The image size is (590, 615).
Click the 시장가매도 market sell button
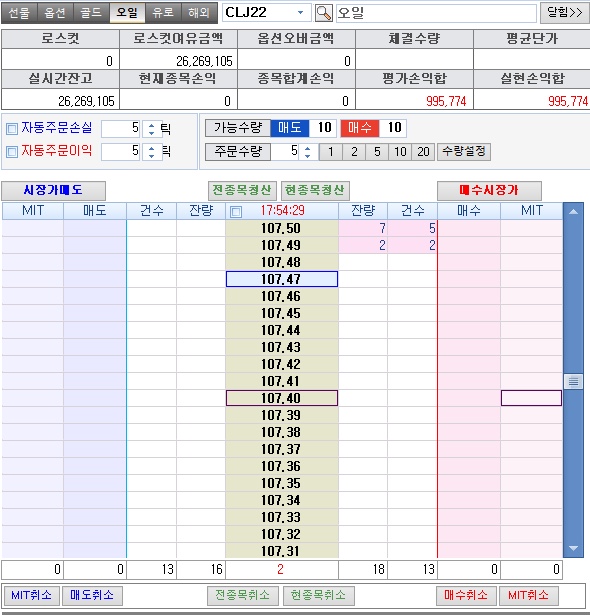pyautogui.click(x=53, y=191)
